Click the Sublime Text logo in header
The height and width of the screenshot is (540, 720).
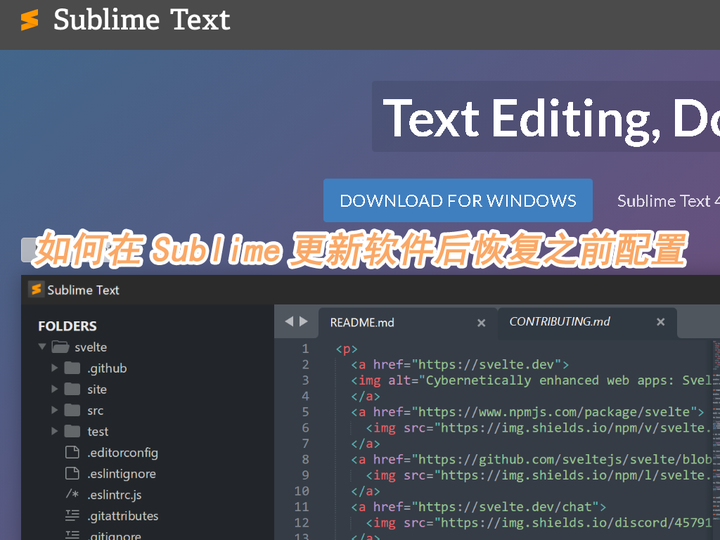(30, 19)
